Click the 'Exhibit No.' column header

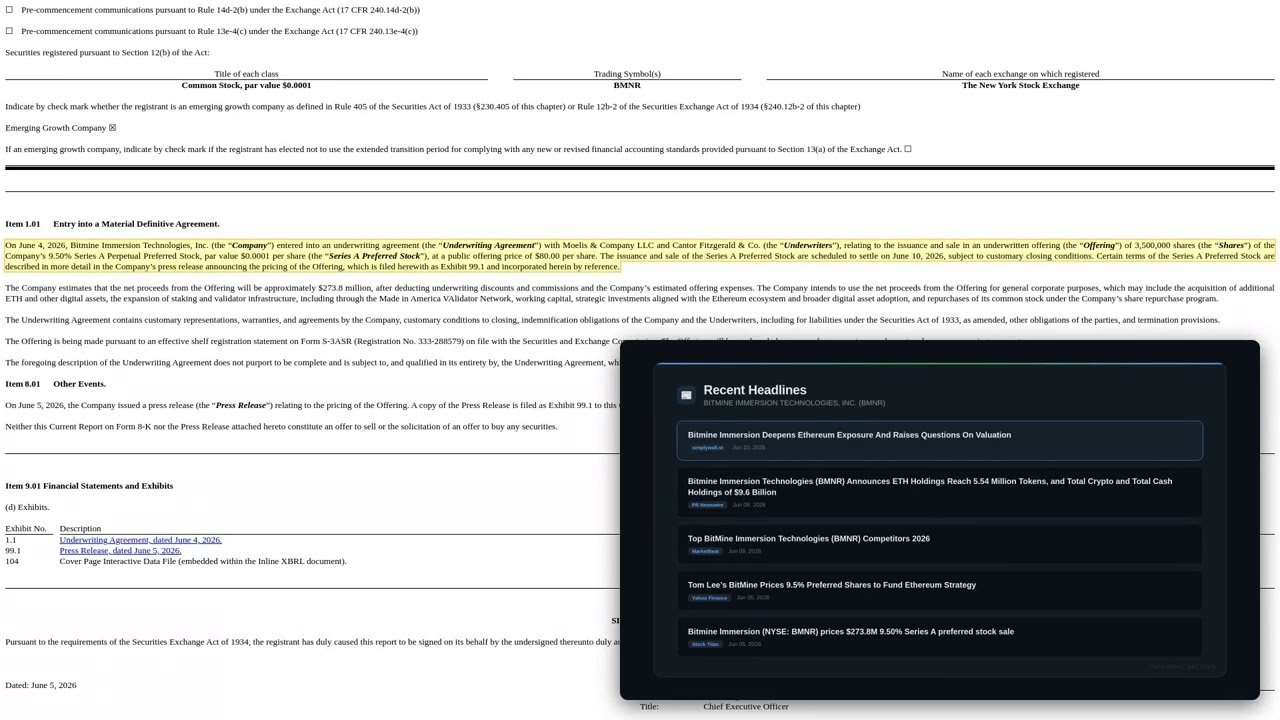pos(26,529)
